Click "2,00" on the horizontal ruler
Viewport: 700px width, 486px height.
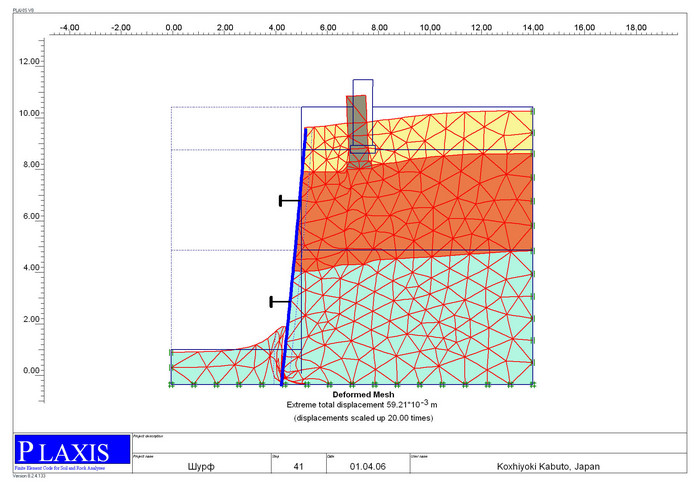click(225, 28)
